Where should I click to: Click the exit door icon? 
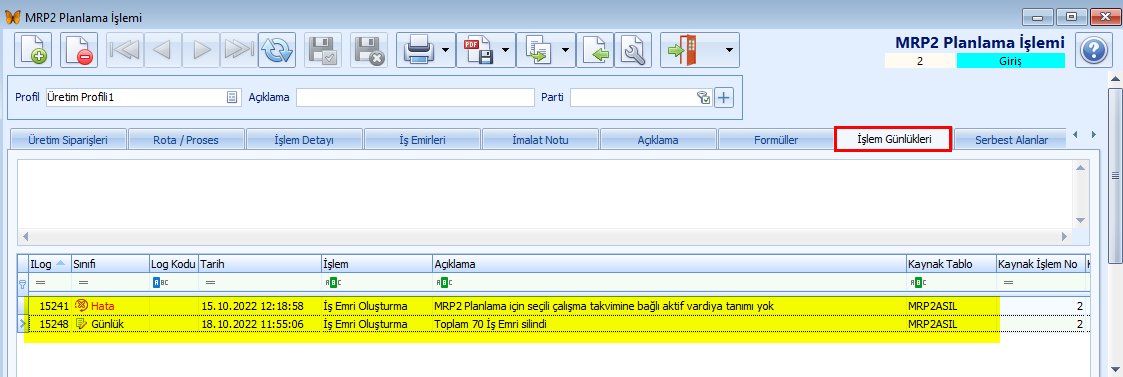[682, 50]
